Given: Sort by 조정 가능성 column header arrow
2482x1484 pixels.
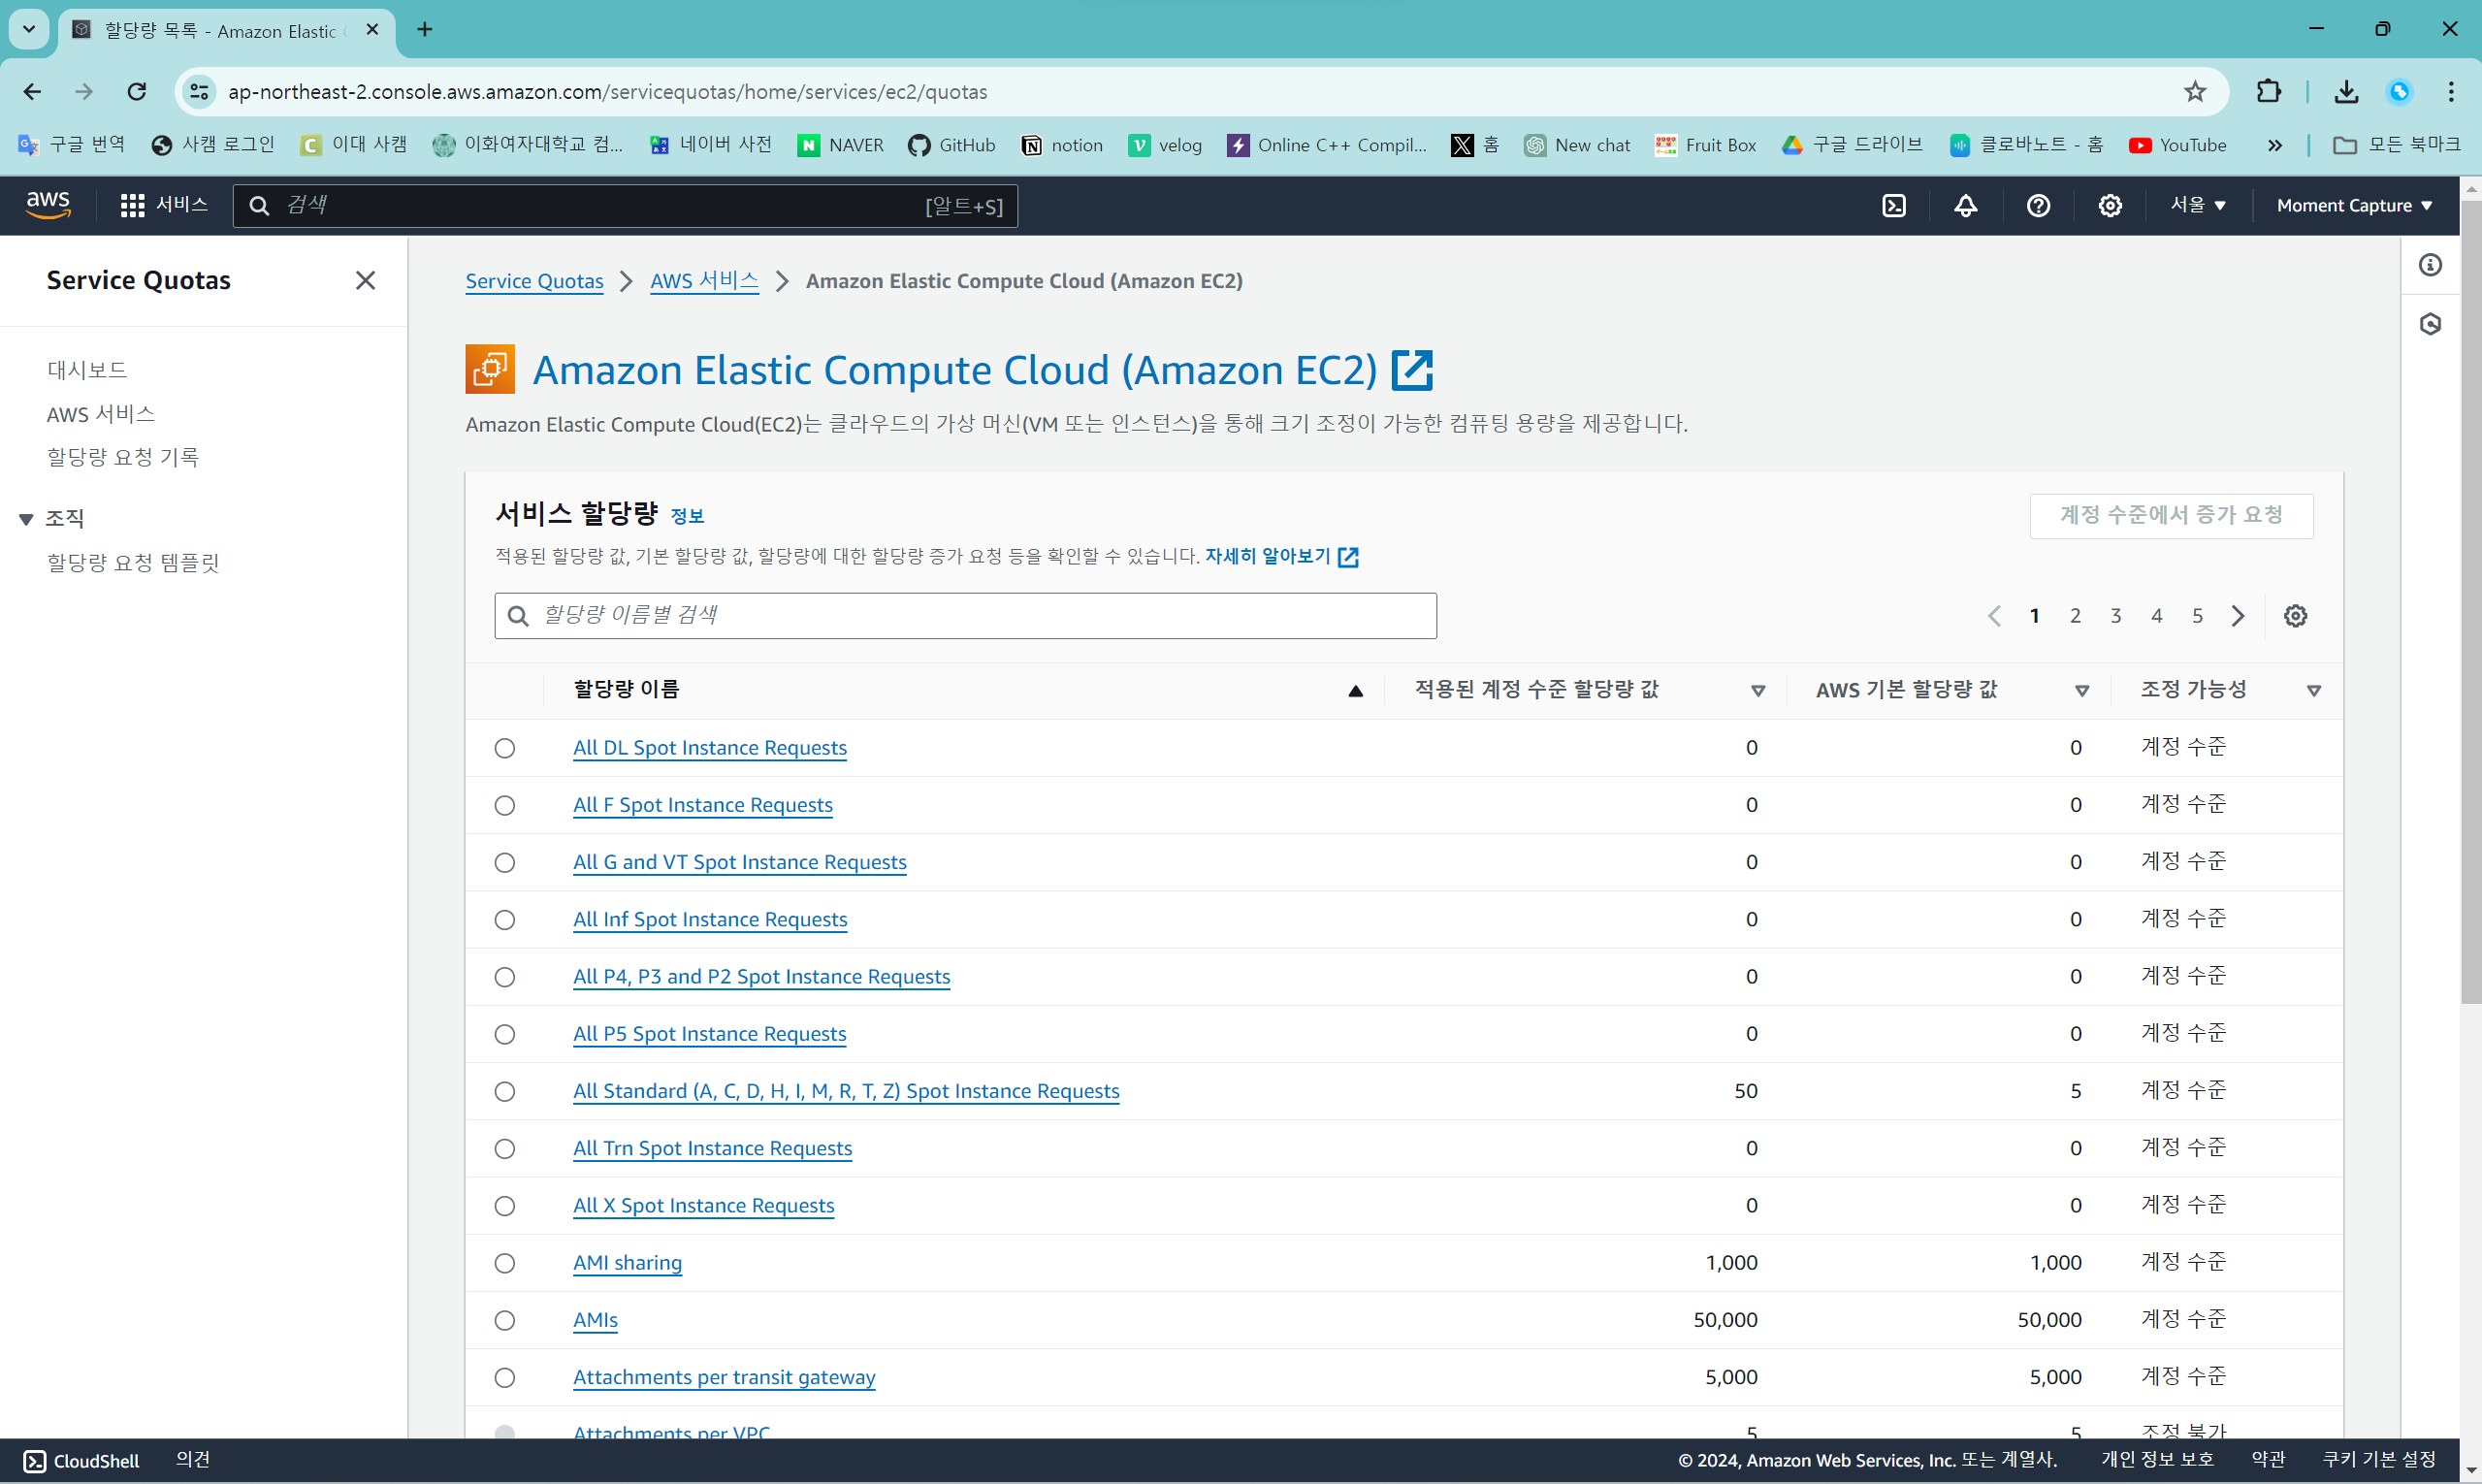Looking at the screenshot, I should click(2313, 691).
